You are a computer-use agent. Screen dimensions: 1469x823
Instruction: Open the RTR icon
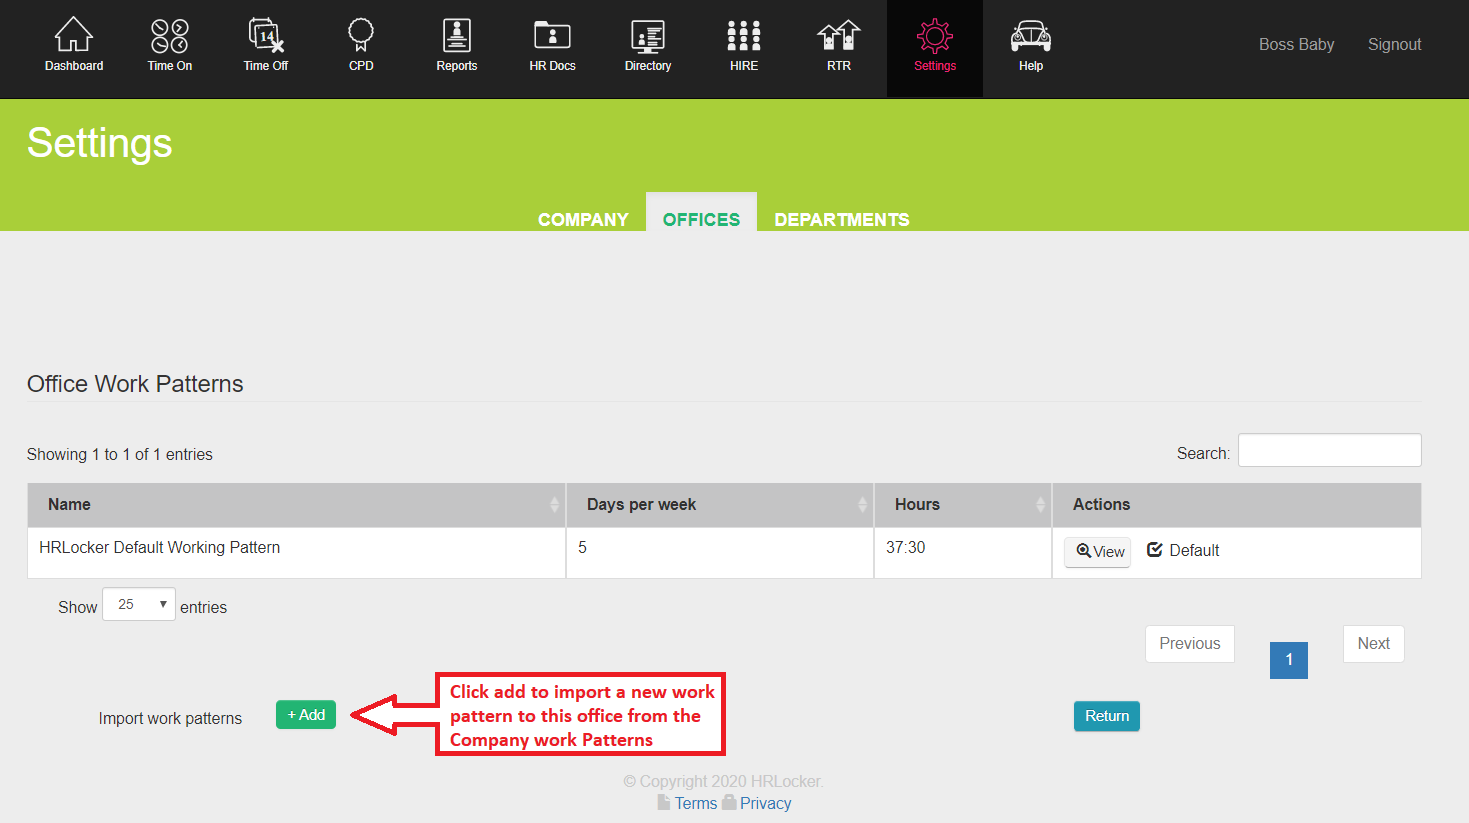click(839, 36)
